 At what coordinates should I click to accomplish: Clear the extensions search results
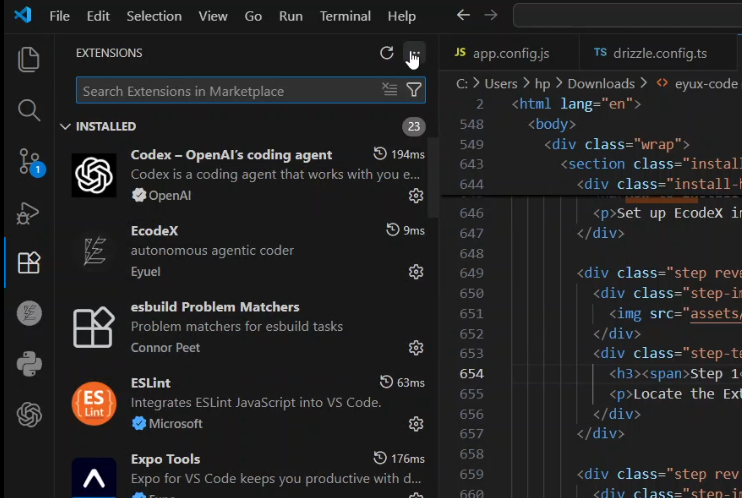pyautogui.click(x=390, y=91)
